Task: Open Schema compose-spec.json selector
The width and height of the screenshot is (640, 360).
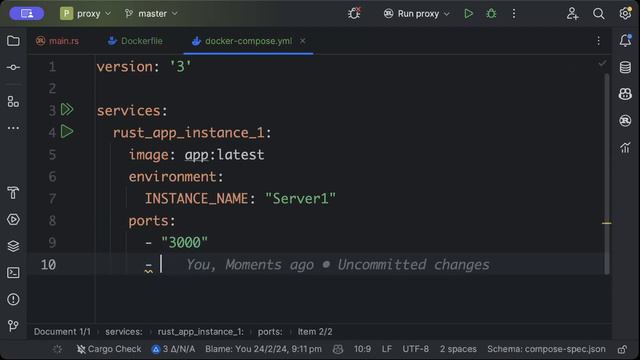Action: tap(546, 349)
